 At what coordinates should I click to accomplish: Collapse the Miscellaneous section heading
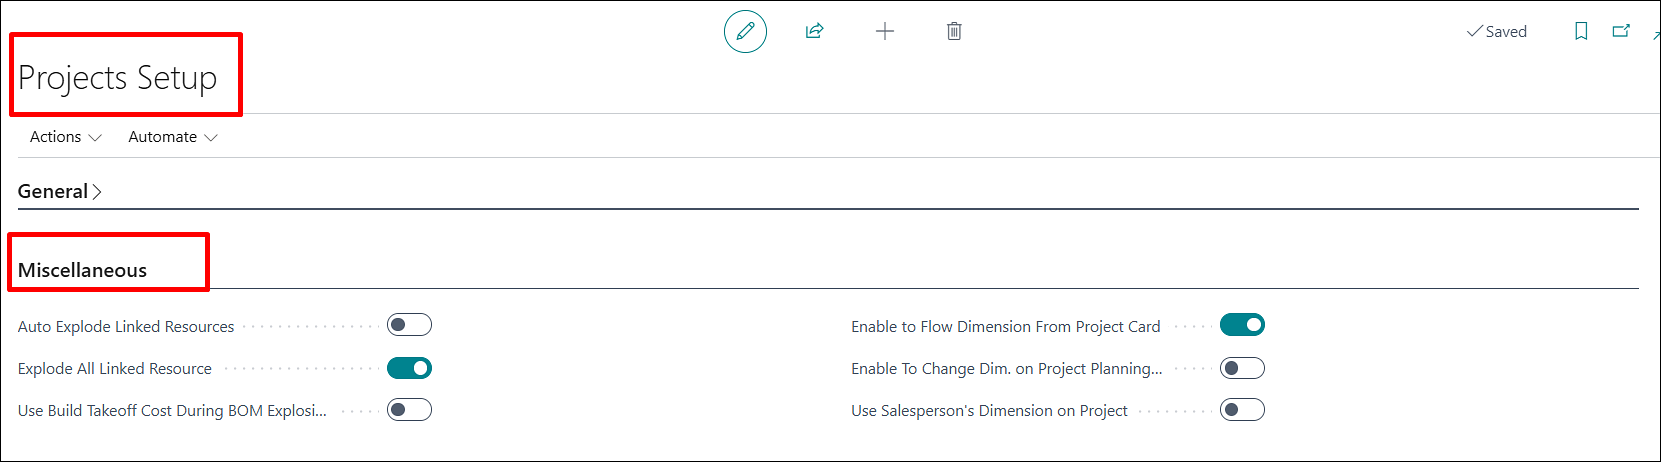pos(82,270)
